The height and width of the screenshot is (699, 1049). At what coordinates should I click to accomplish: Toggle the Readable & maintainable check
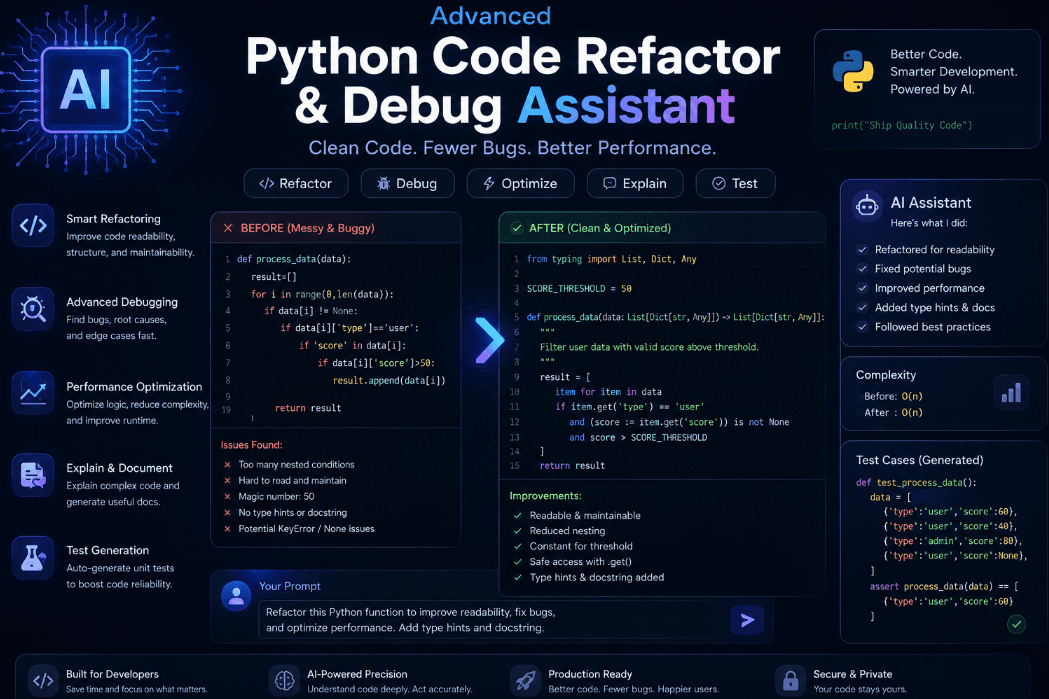(517, 516)
